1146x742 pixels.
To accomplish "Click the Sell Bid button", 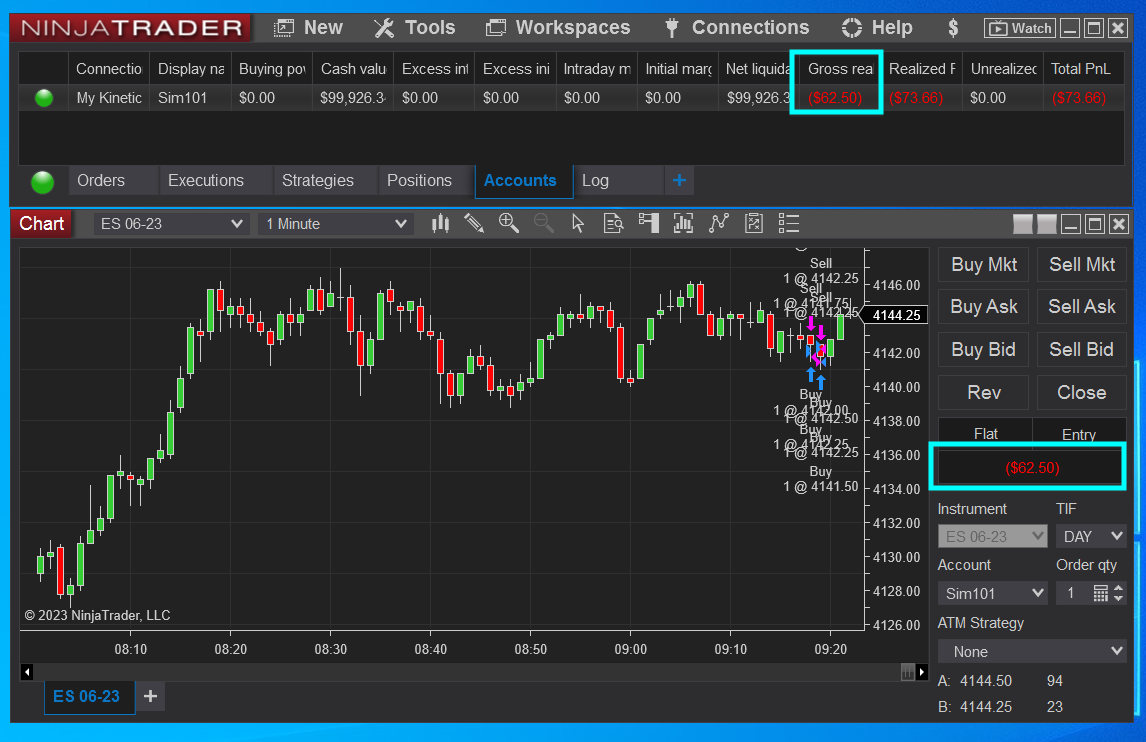I will [x=1082, y=349].
